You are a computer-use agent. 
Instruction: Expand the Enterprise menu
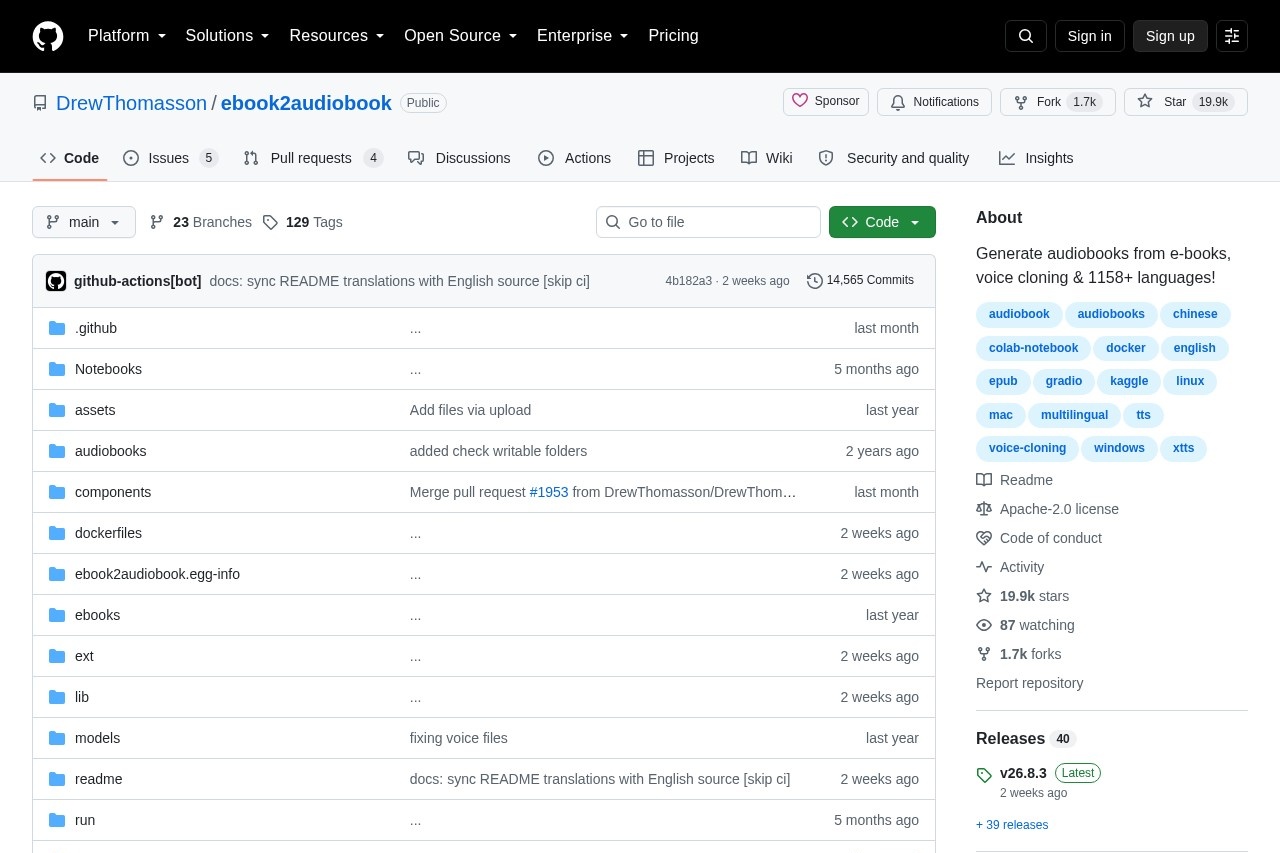583,36
